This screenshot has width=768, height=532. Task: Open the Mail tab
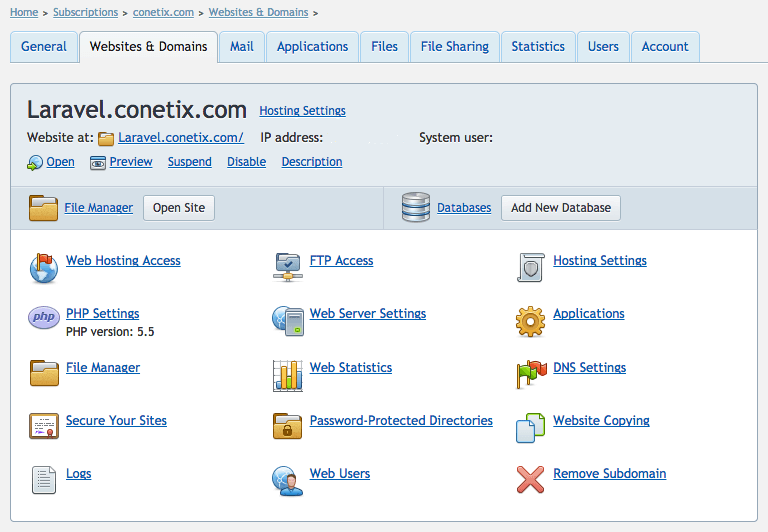pyautogui.click(x=242, y=47)
